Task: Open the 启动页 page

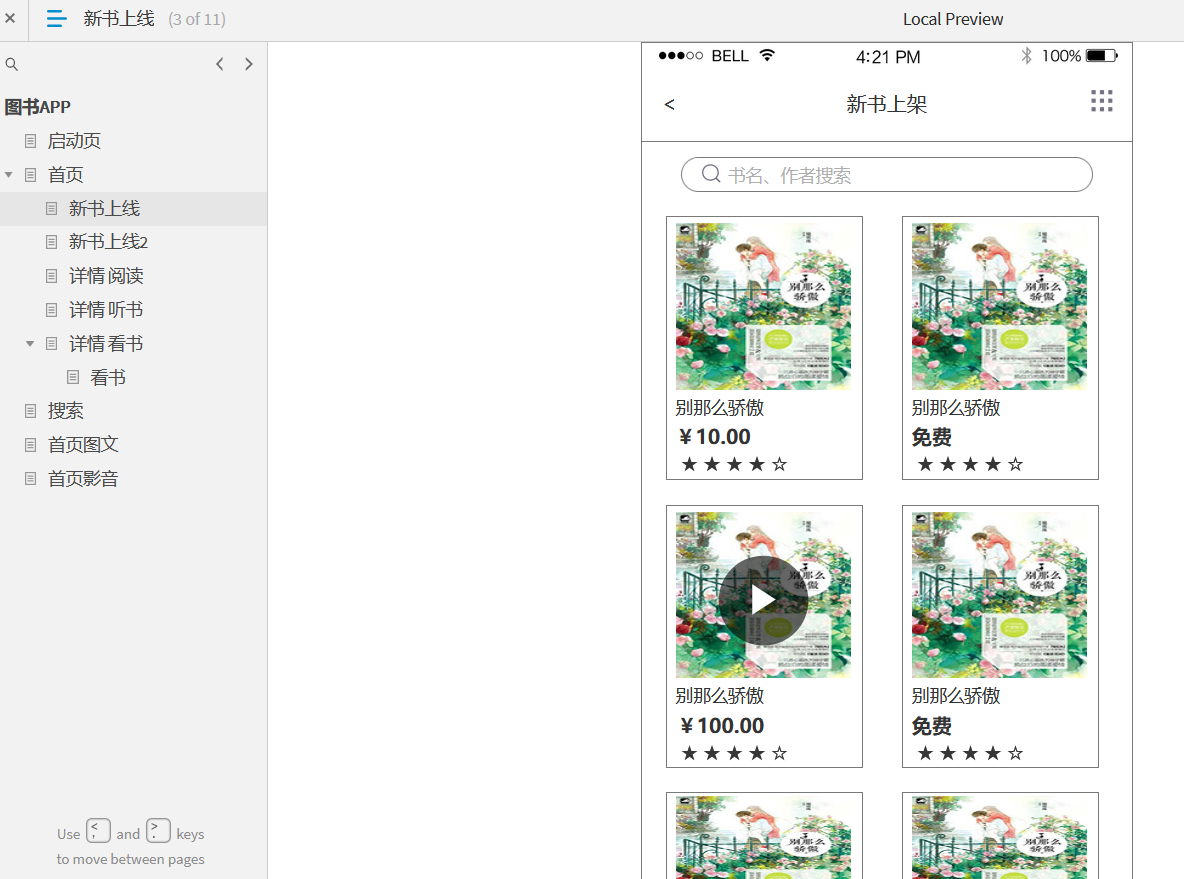Action: [74, 141]
